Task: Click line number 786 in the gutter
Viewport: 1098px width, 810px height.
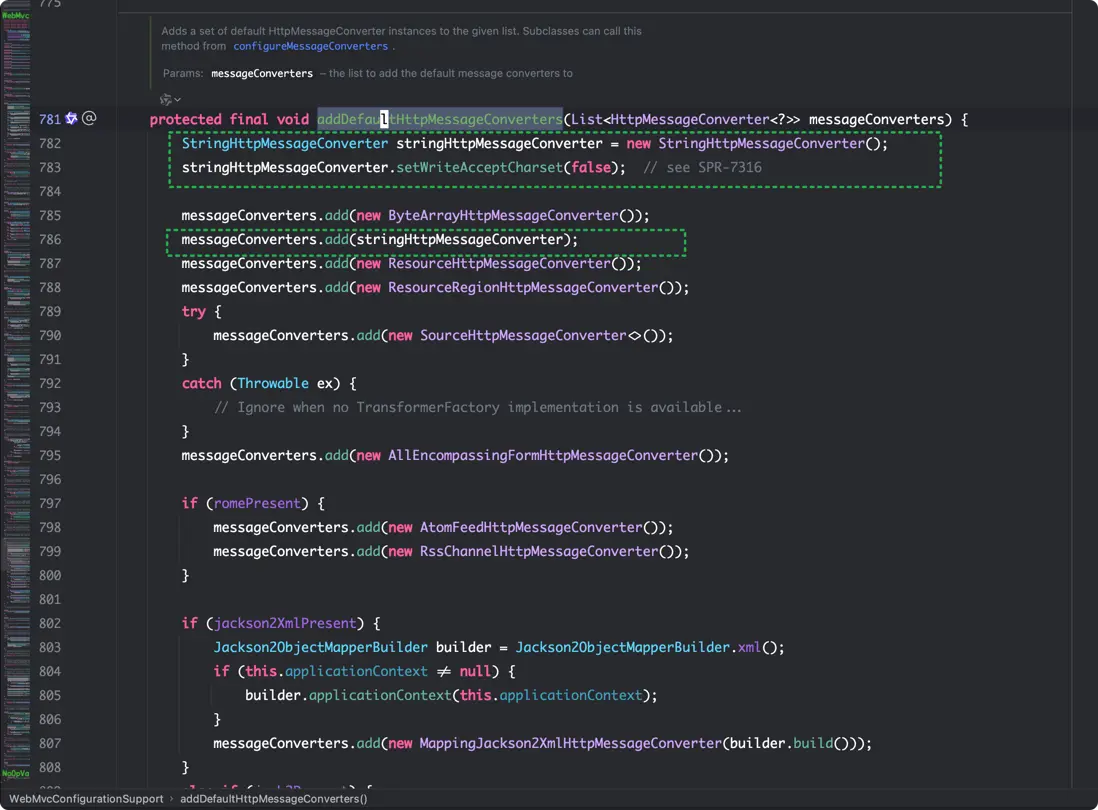Action: click(x=49, y=240)
